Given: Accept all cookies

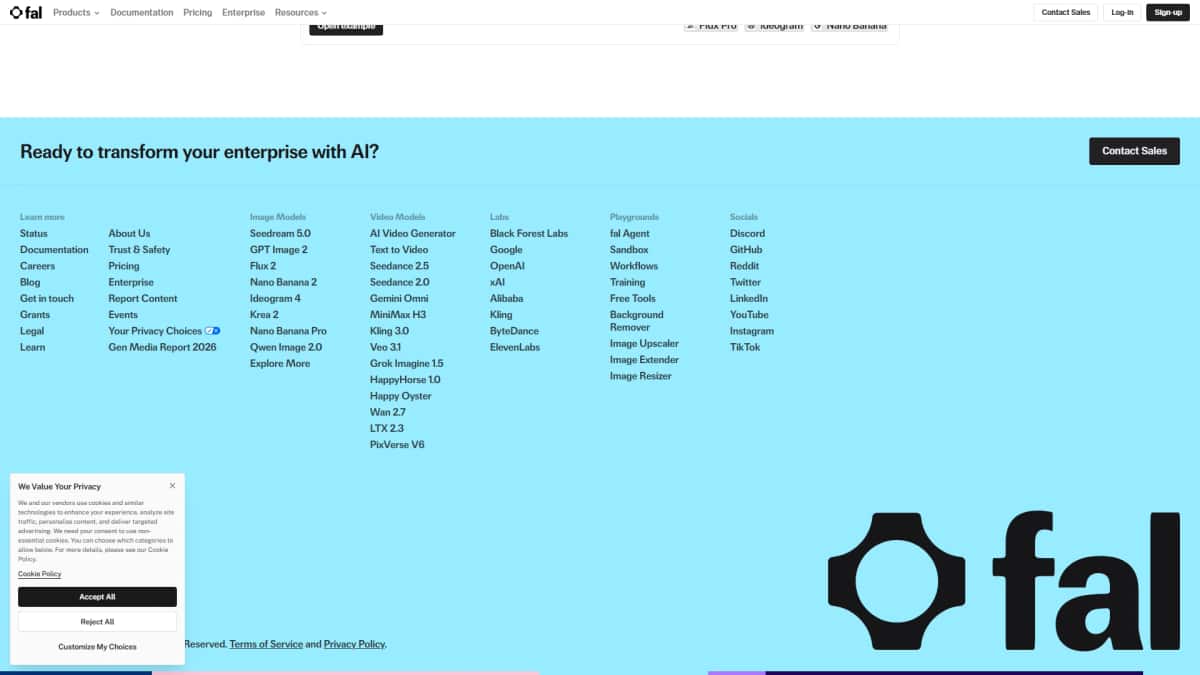Looking at the screenshot, I should (x=97, y=597).
